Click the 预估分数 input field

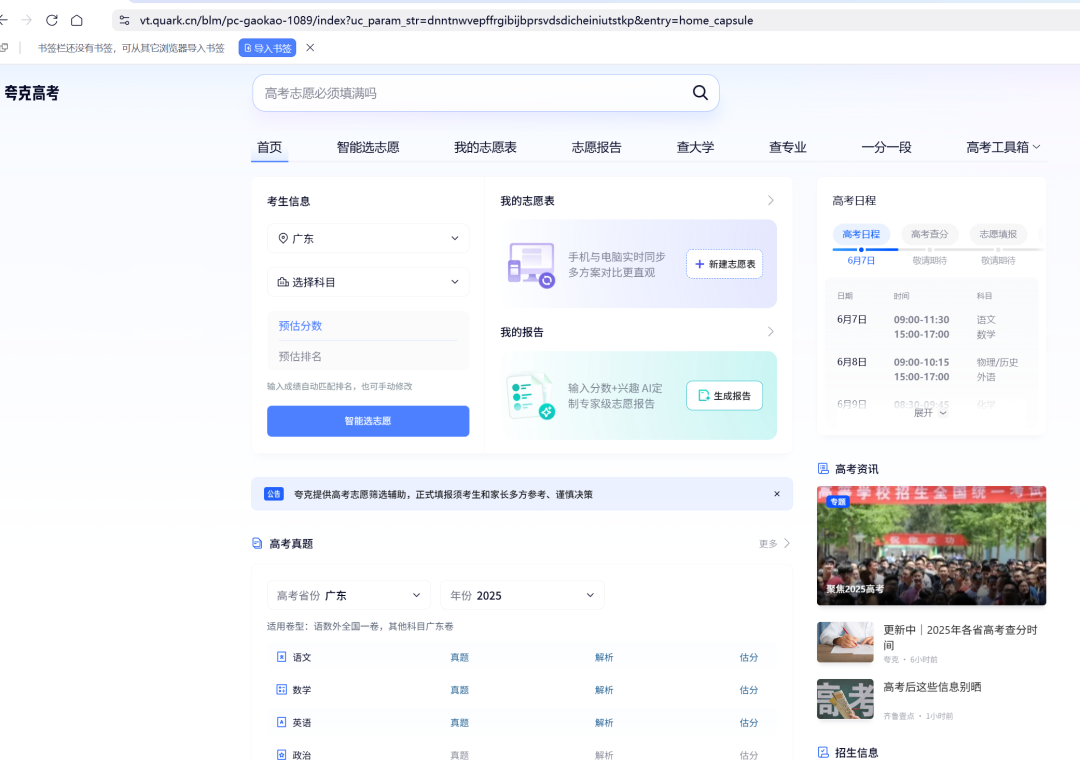pyautogui.click(x=368, y=326)
